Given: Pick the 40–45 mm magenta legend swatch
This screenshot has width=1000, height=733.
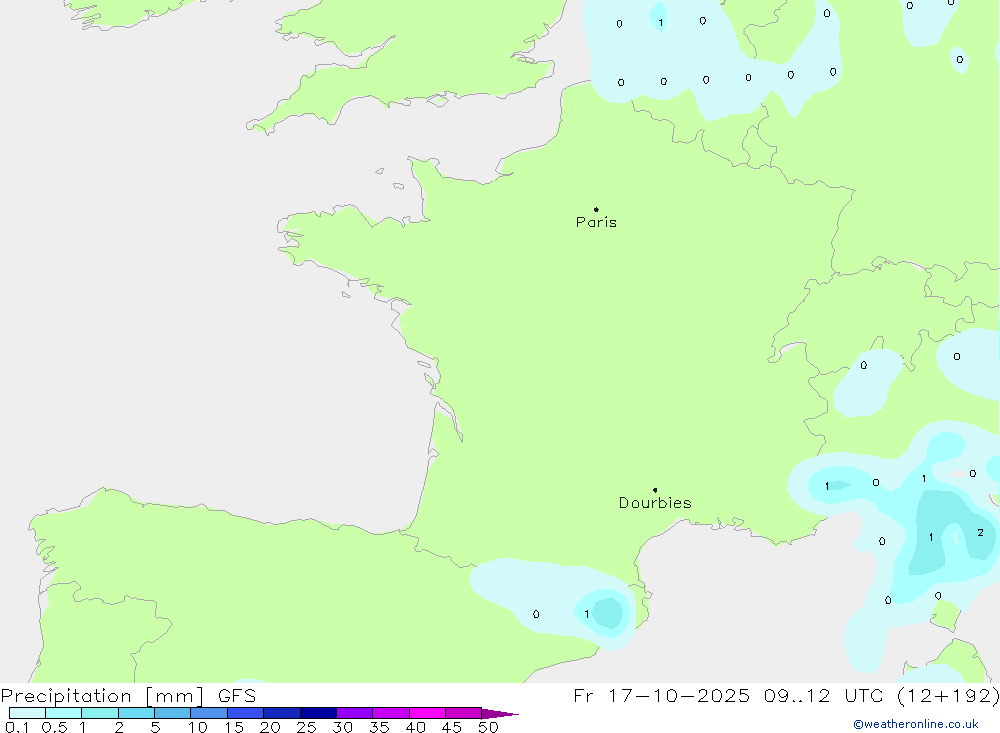Looking at the screenshot, I should point(427,713).
